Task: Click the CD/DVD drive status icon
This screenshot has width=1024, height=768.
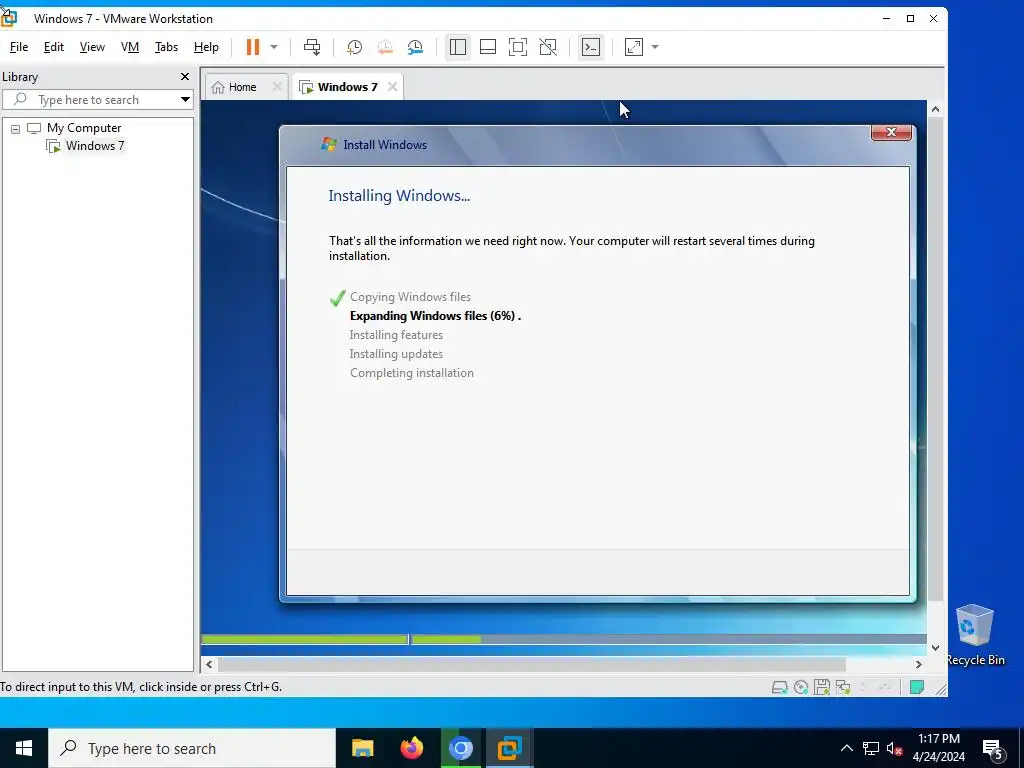Action: (x=801, y=687)
